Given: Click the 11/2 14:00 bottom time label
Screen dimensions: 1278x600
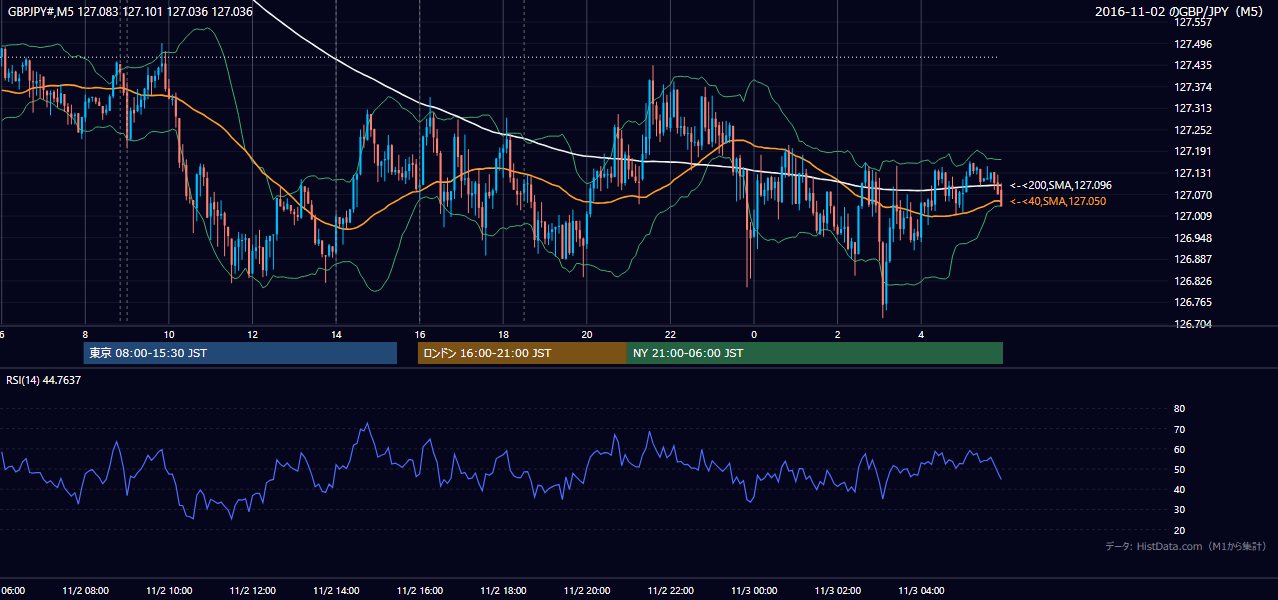Looking at the screenshot, I should pos(336,590).
